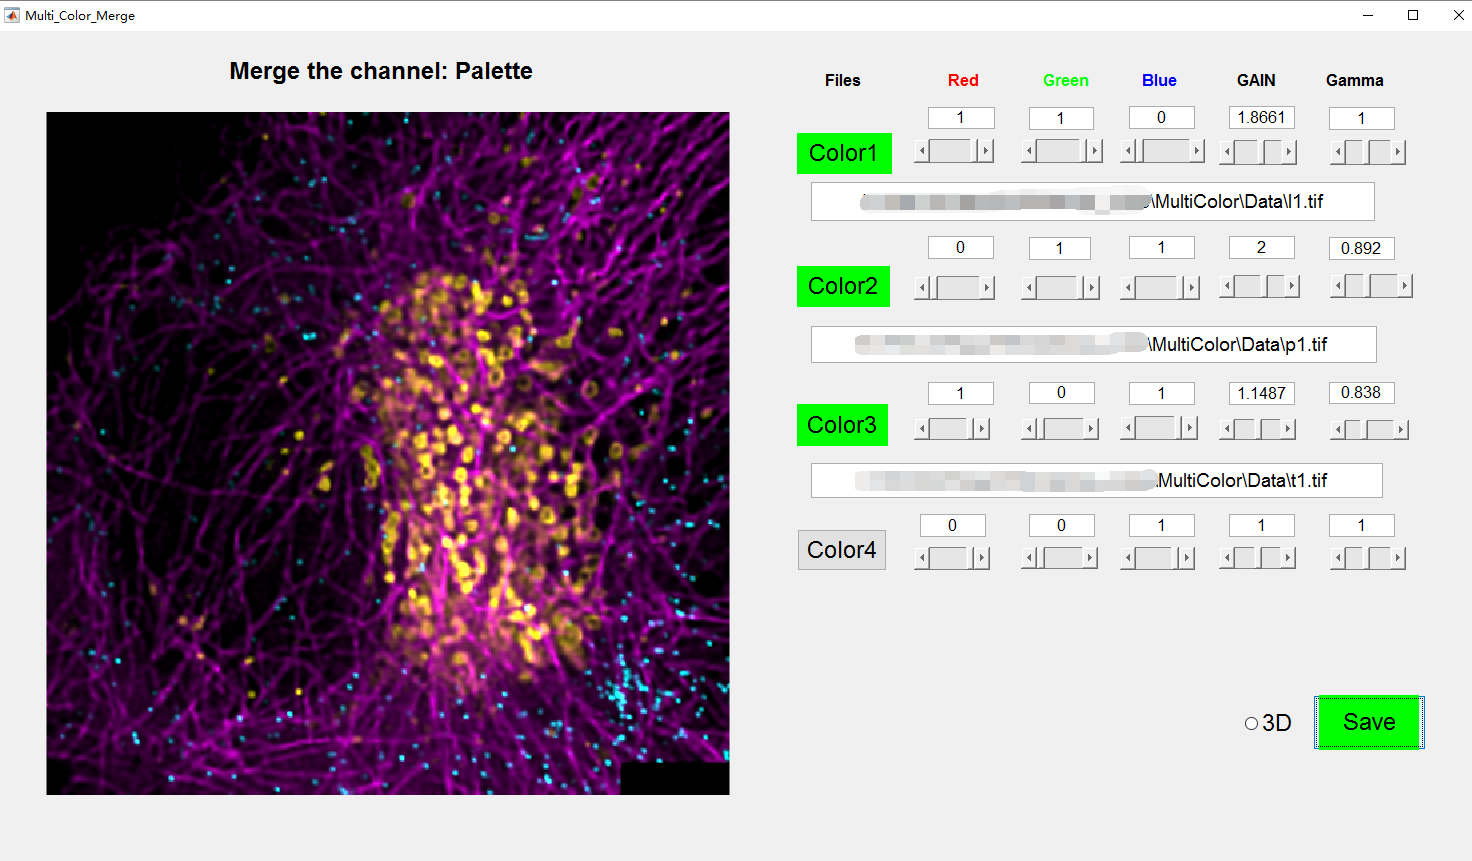Click the Color3 file button

(x=843, y=425)
